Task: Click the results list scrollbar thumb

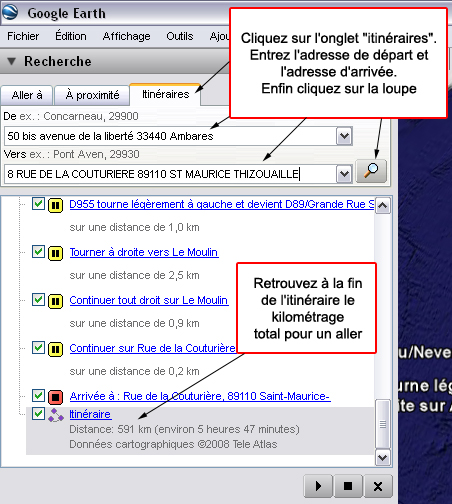Action: pos(382,424)
